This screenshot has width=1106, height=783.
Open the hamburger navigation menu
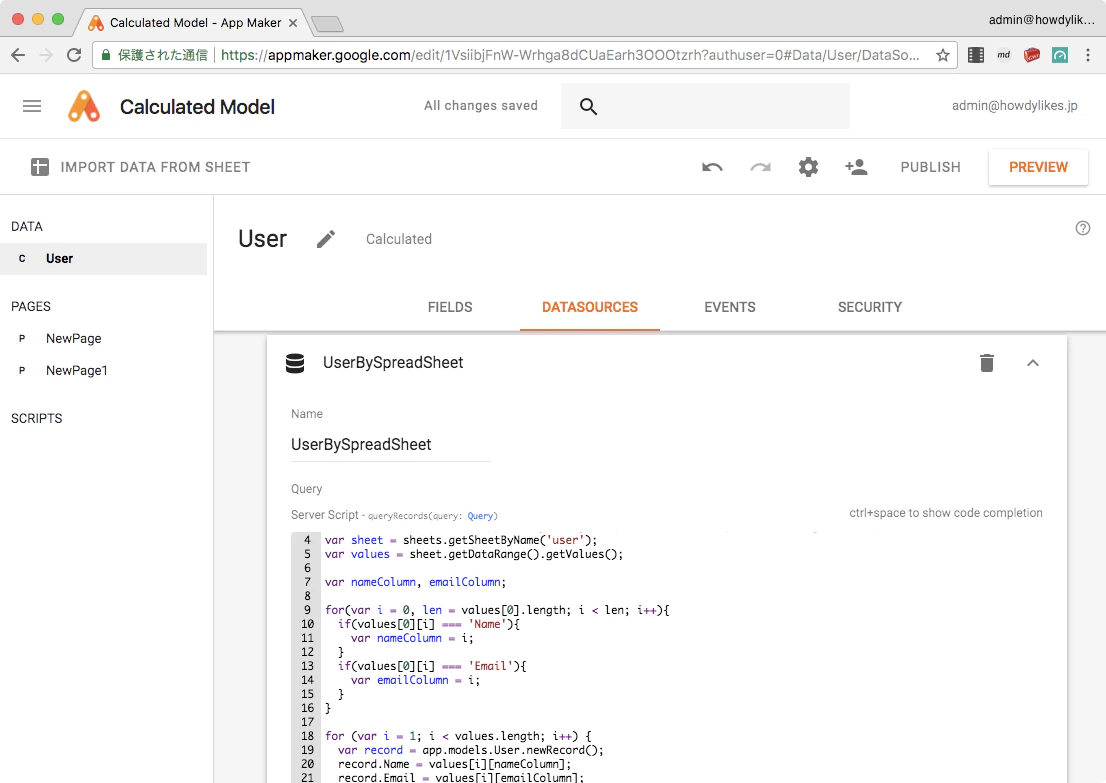(x=32, y=107)
